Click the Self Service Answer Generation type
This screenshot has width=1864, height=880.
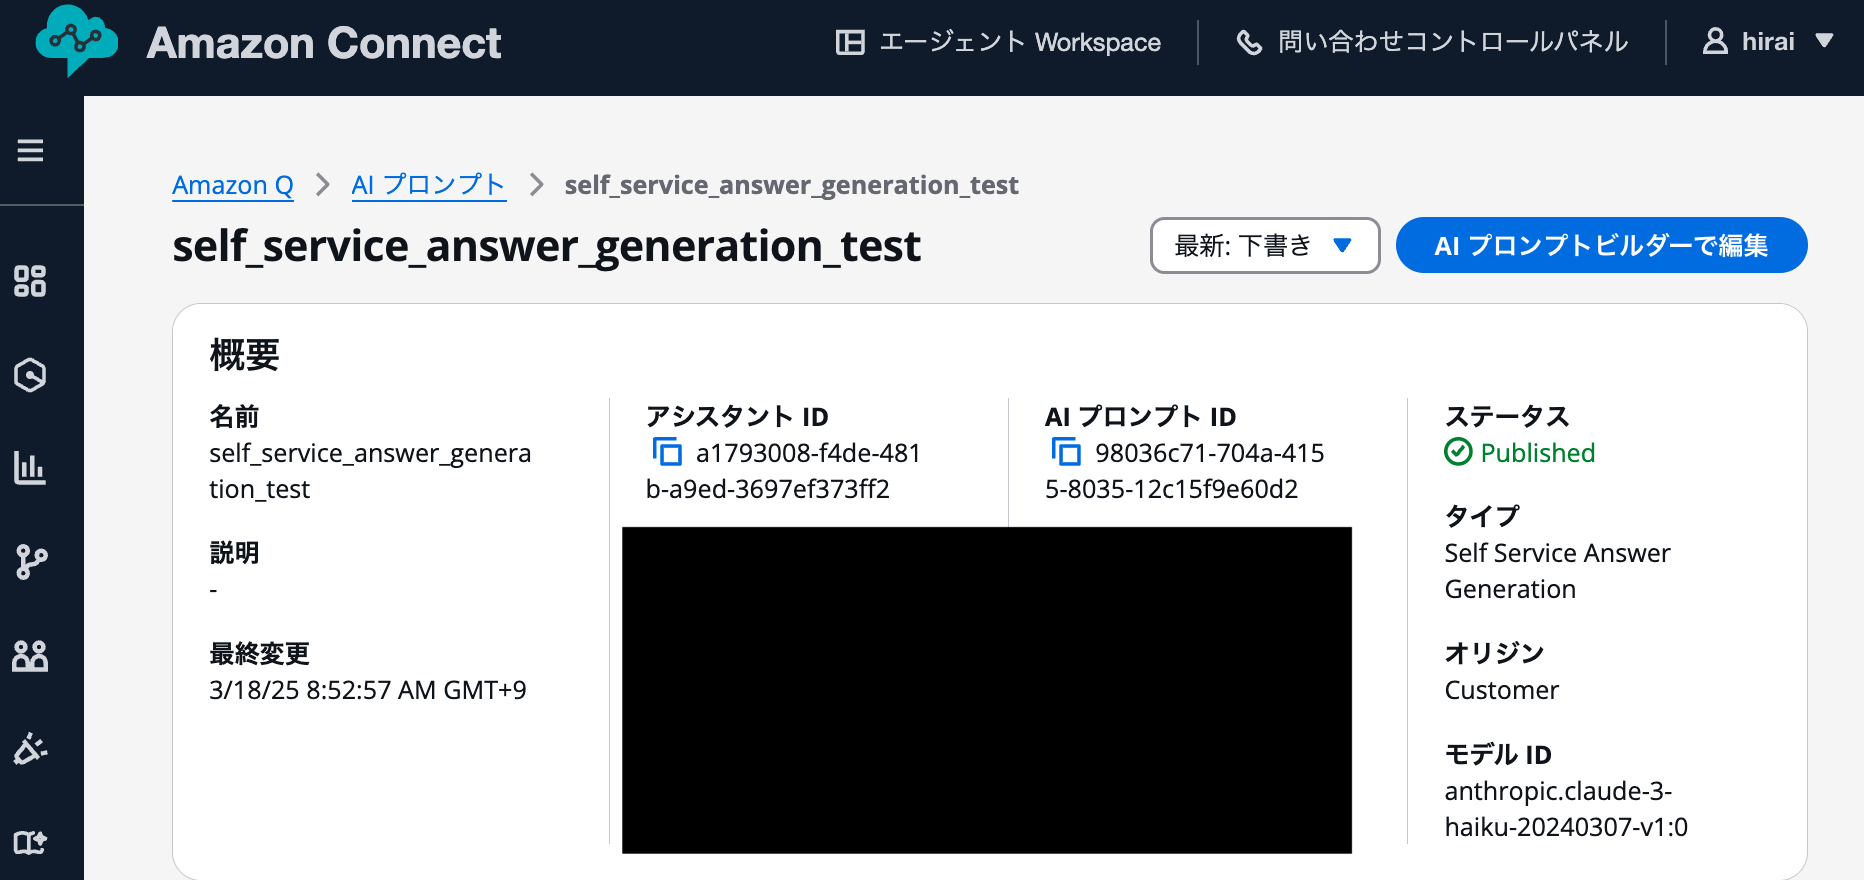[1557, 571]
